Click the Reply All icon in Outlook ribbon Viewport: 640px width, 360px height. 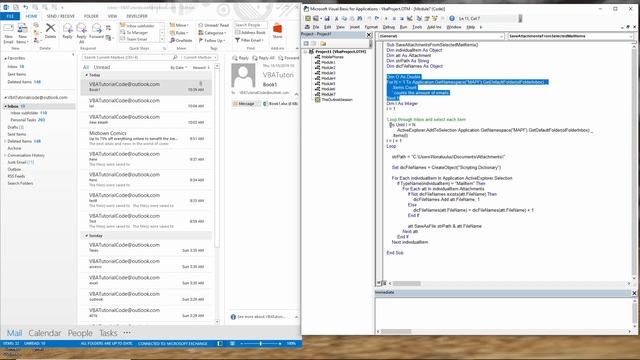82,28
